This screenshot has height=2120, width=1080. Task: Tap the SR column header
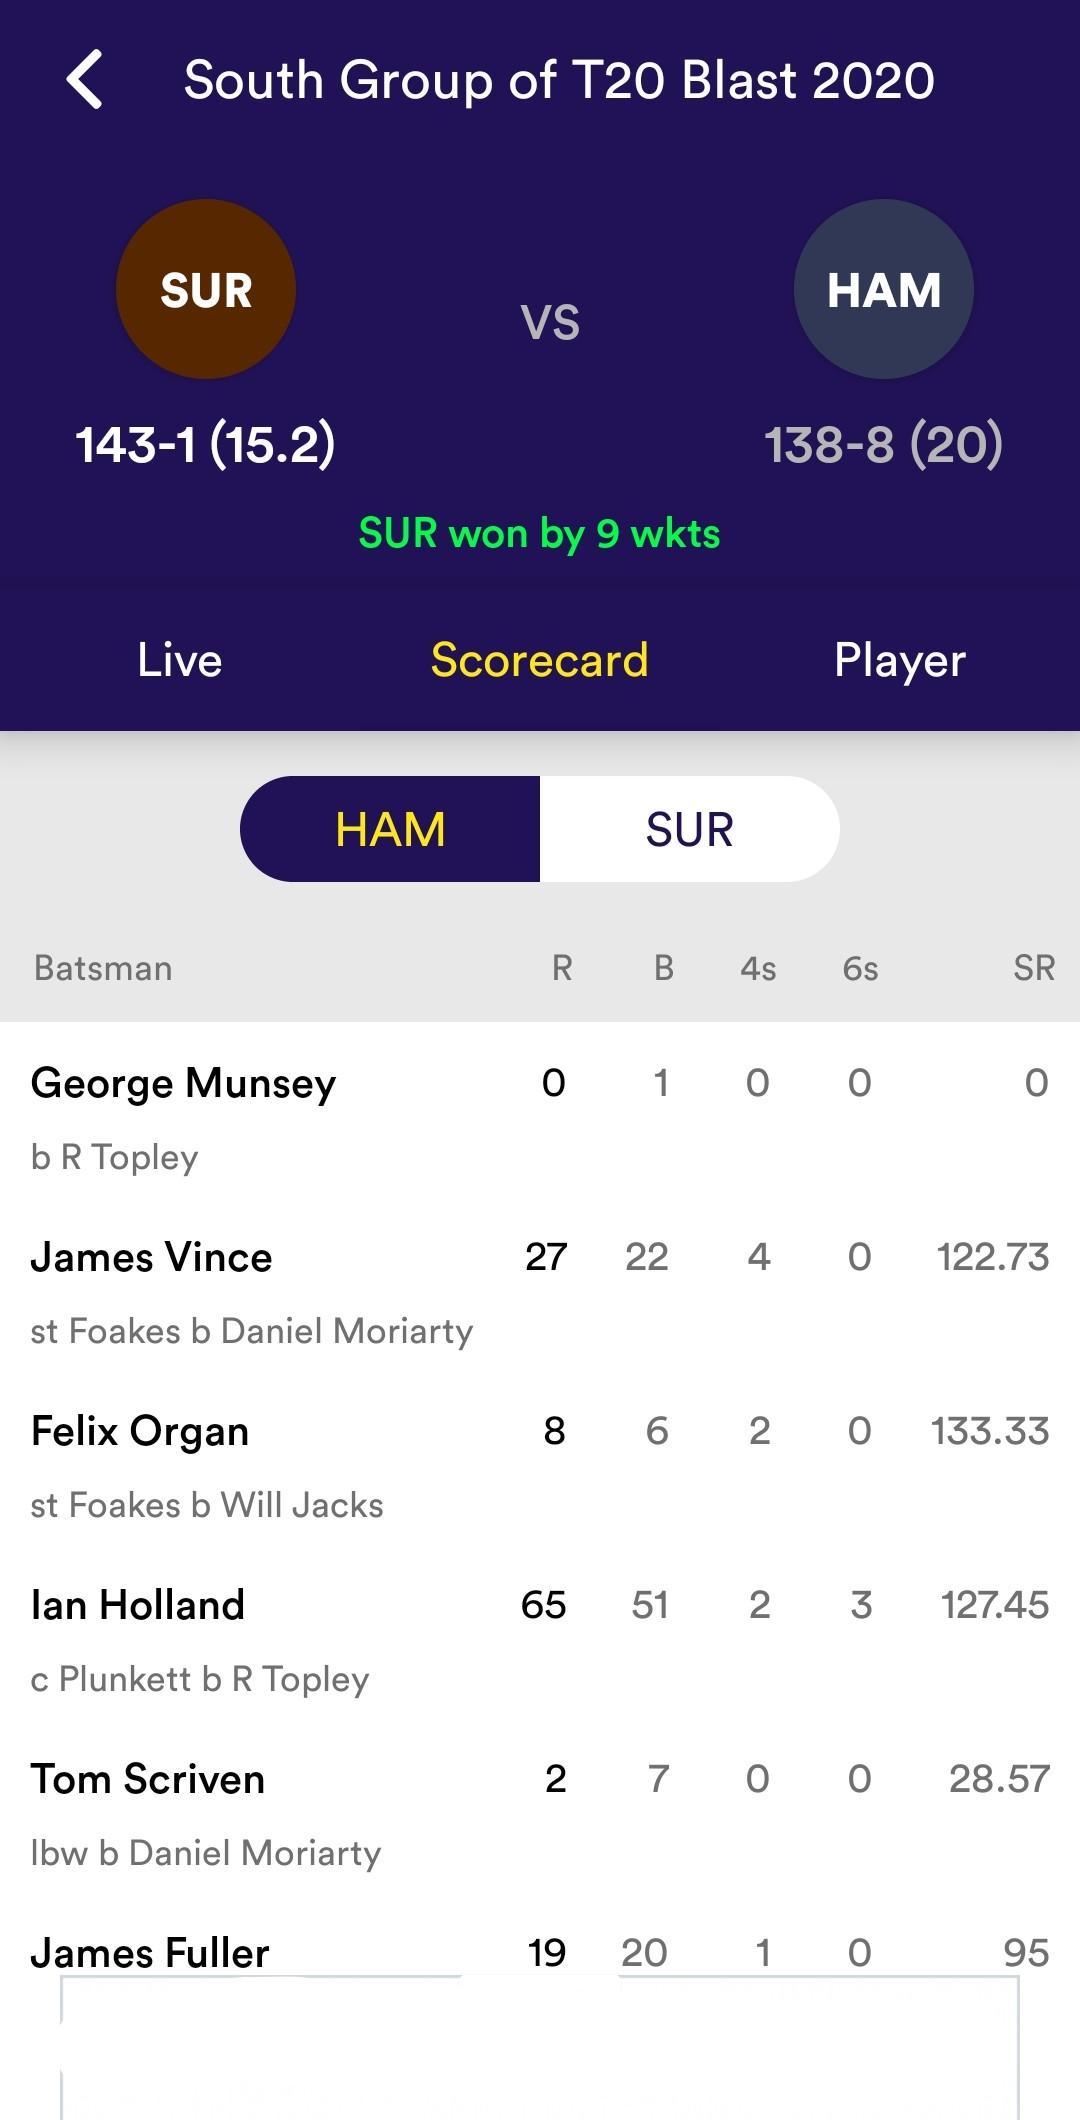[1034, 968]
